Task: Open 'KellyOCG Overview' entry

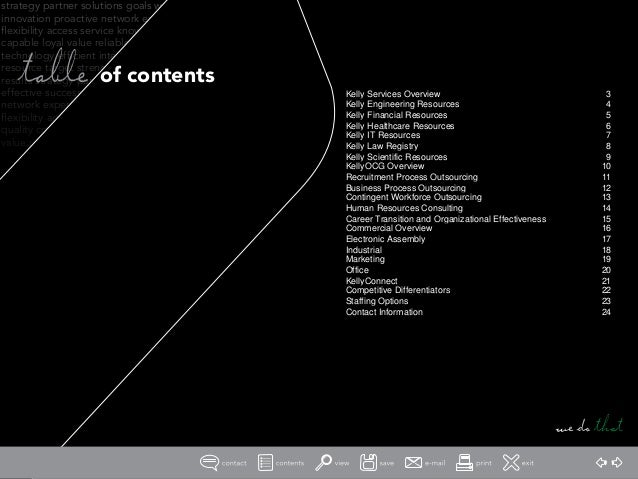Action: click(385, 166)
